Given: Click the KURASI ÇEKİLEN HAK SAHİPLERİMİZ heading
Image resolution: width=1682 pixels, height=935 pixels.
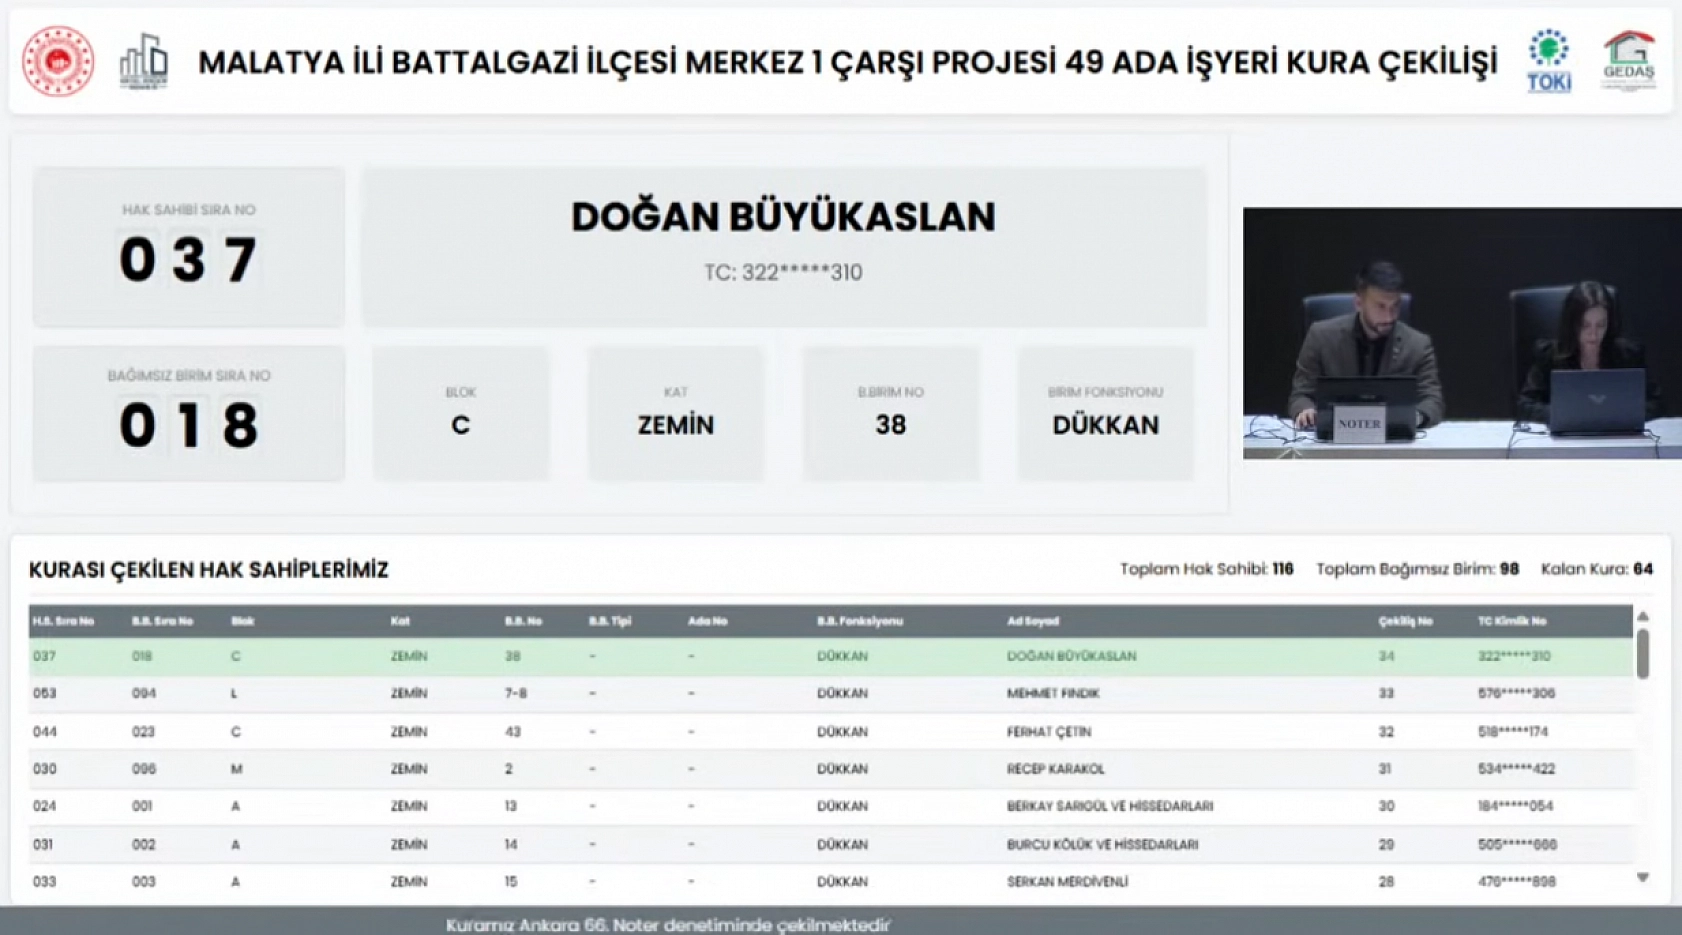Looking at the screenshot, I should (x=210, y=569).
